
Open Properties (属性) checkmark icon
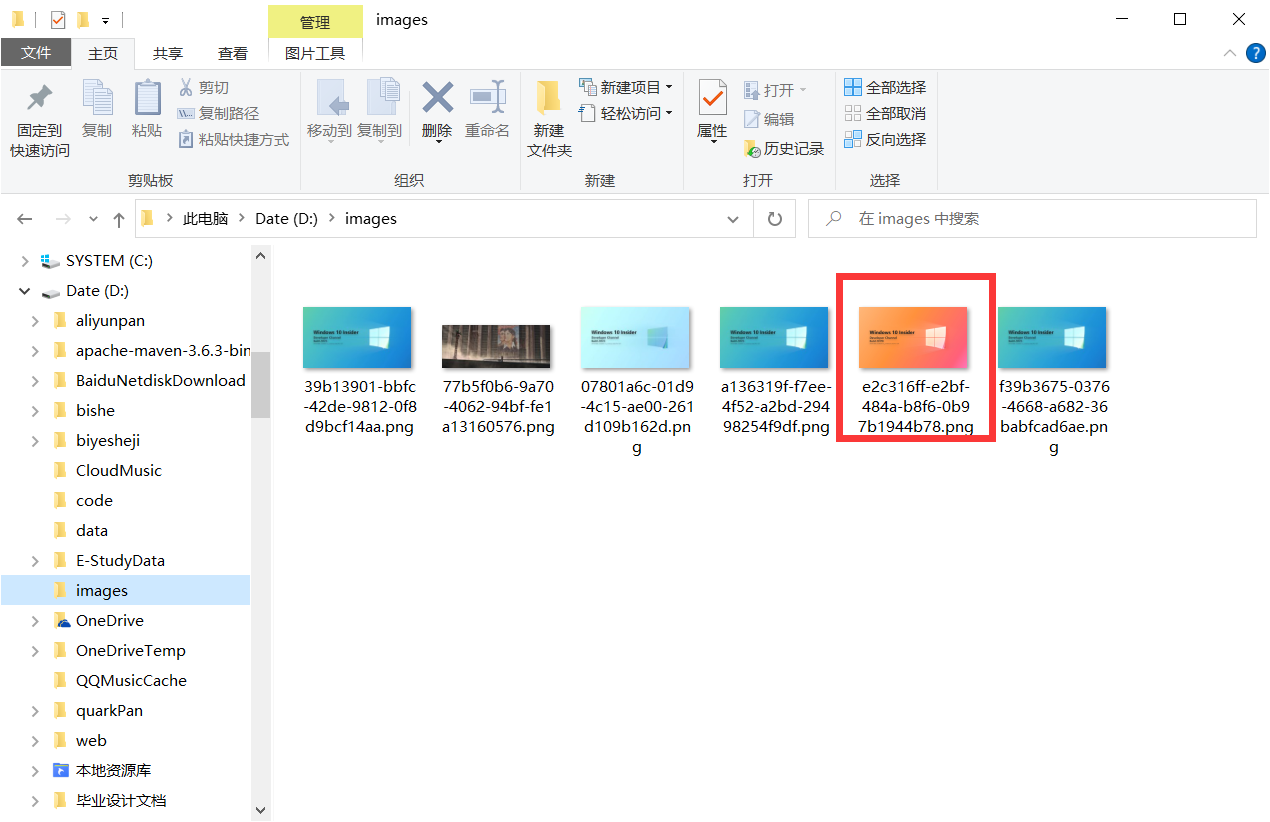tap(712, 99)
